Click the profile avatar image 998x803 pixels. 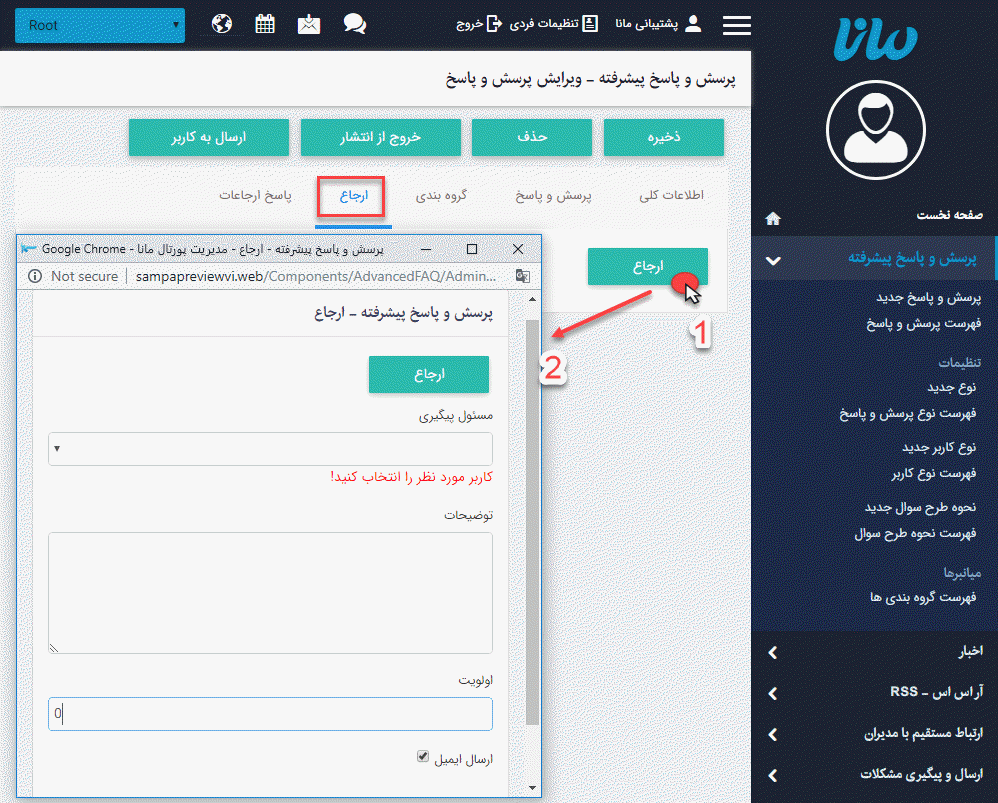coord(875,130)
